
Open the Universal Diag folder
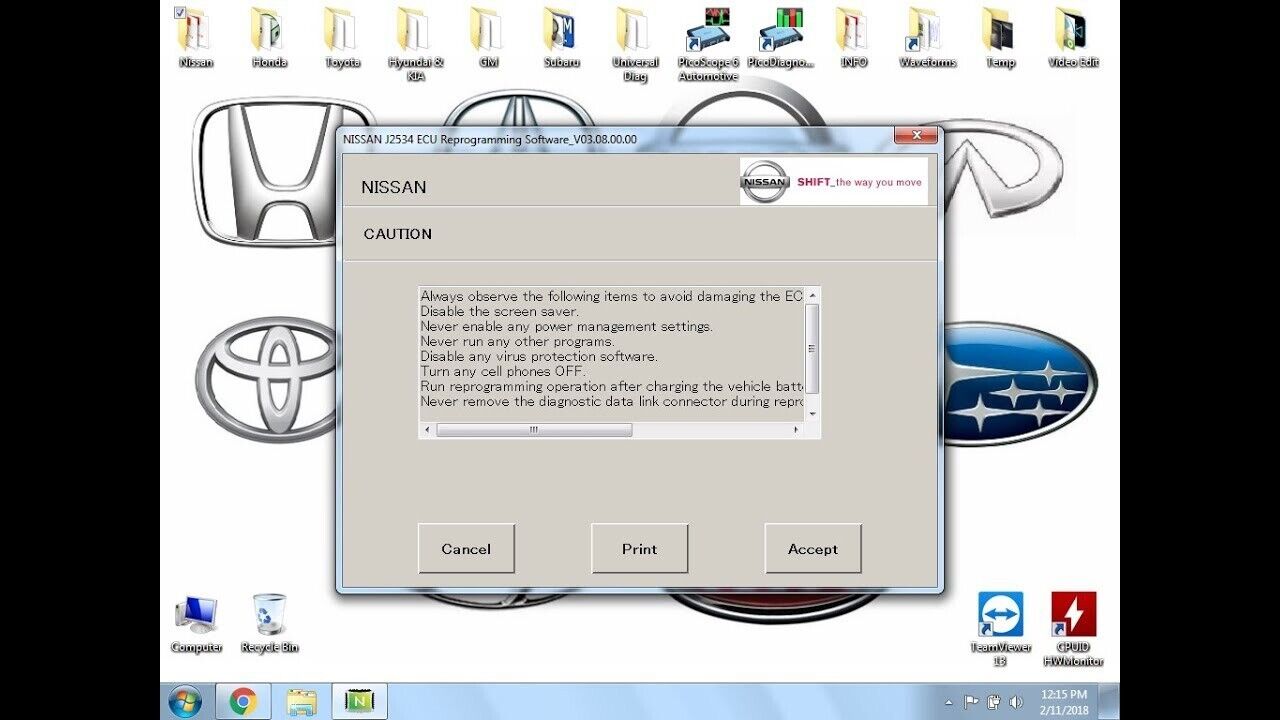tap(635, 44)
